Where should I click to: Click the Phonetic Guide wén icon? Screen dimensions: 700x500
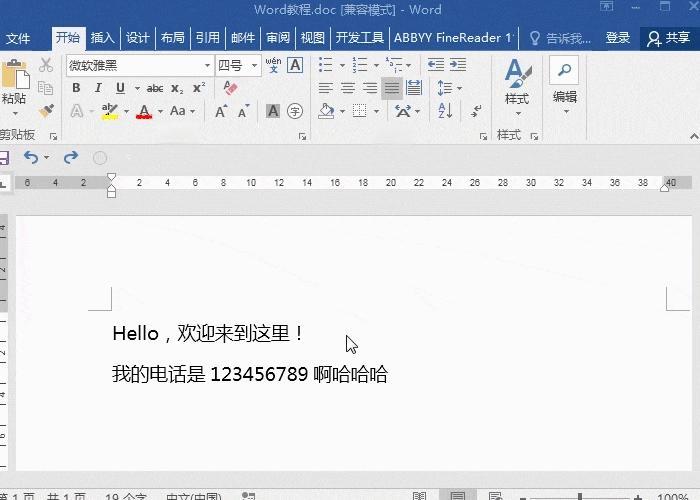coord(273,65)
